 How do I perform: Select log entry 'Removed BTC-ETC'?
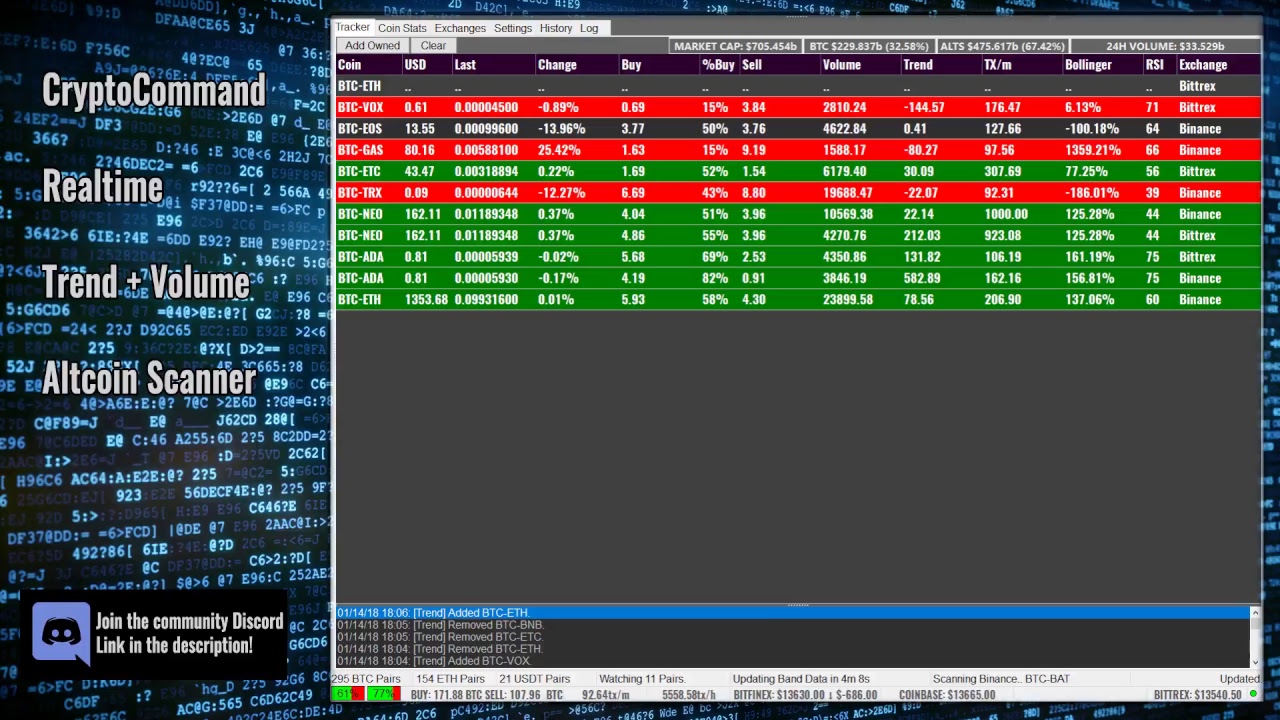(x=792, y=637)
